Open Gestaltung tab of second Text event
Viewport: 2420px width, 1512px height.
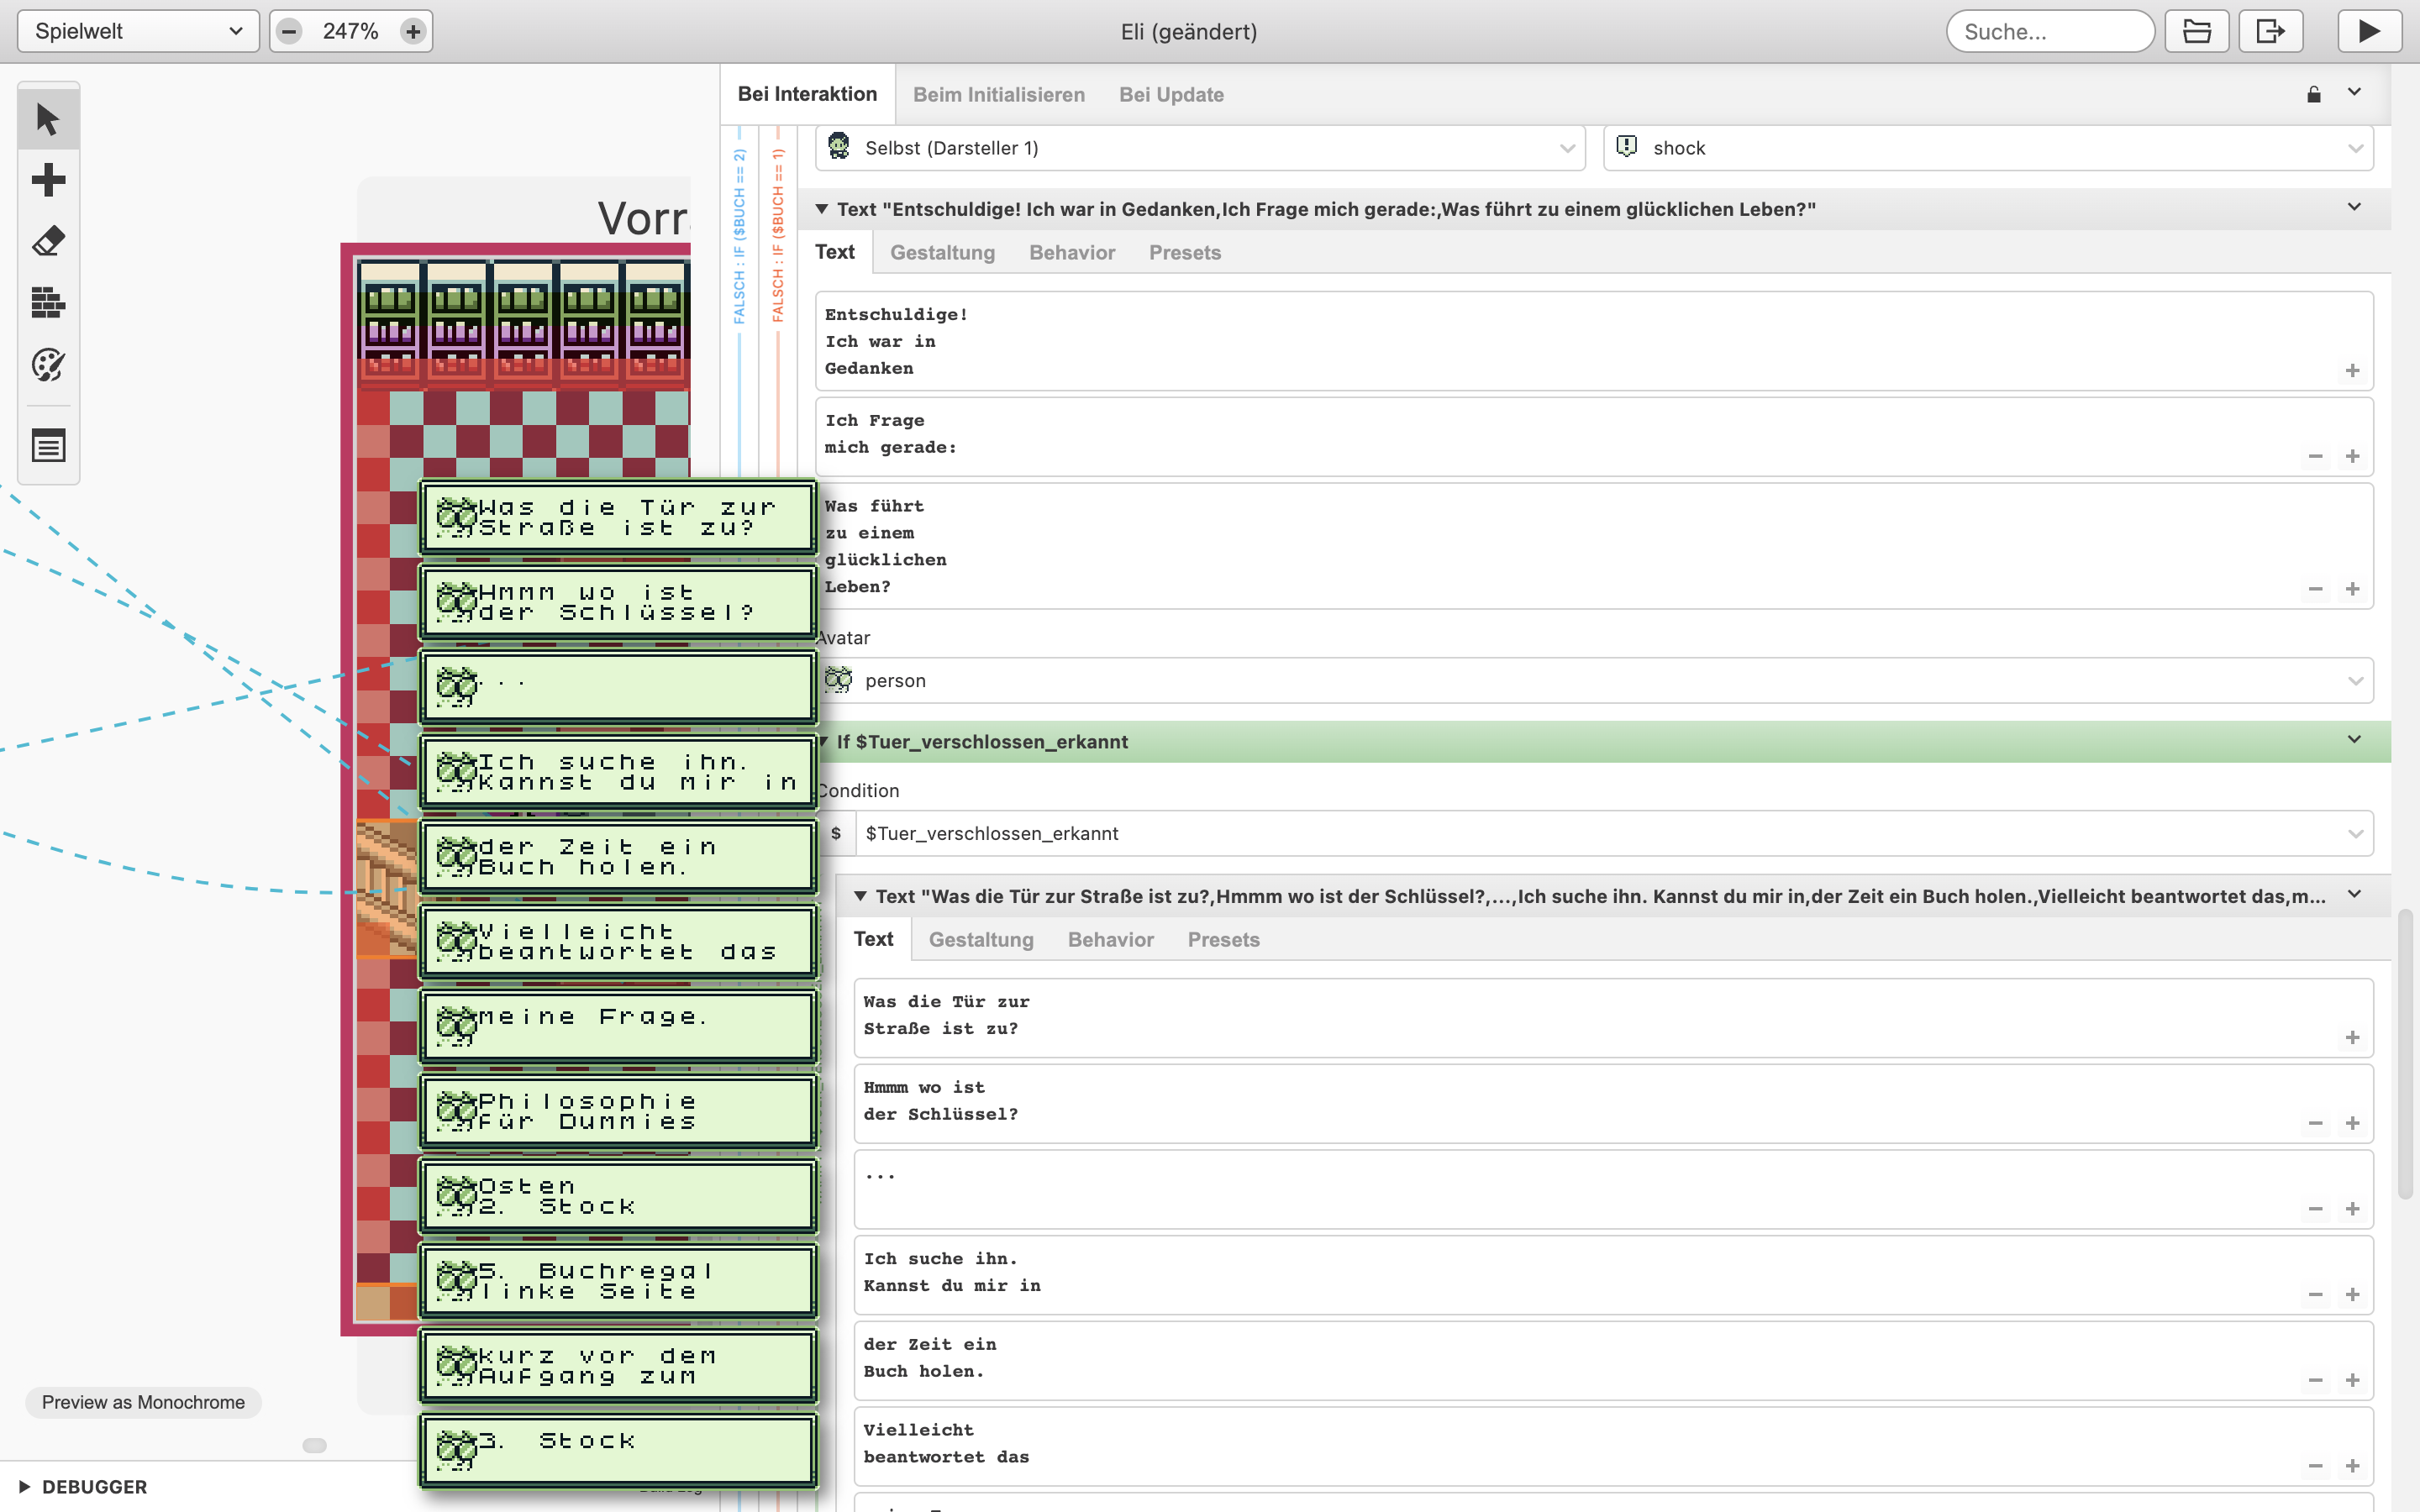pyautogui.click(x=981, y=940)
